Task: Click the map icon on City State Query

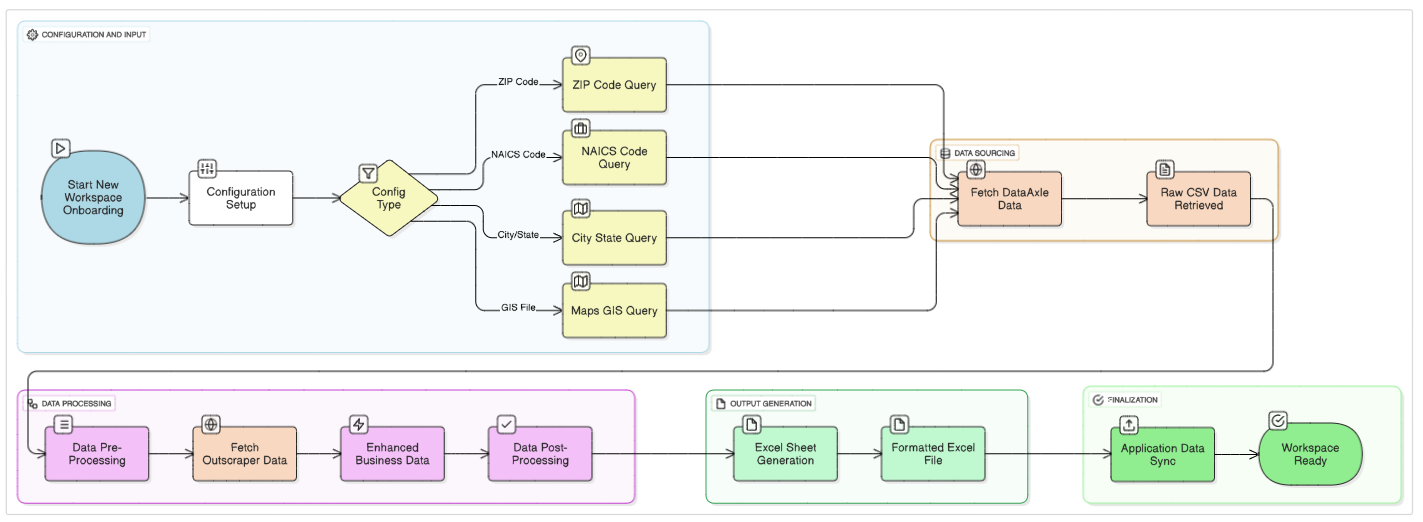Action: click(581, 208)
